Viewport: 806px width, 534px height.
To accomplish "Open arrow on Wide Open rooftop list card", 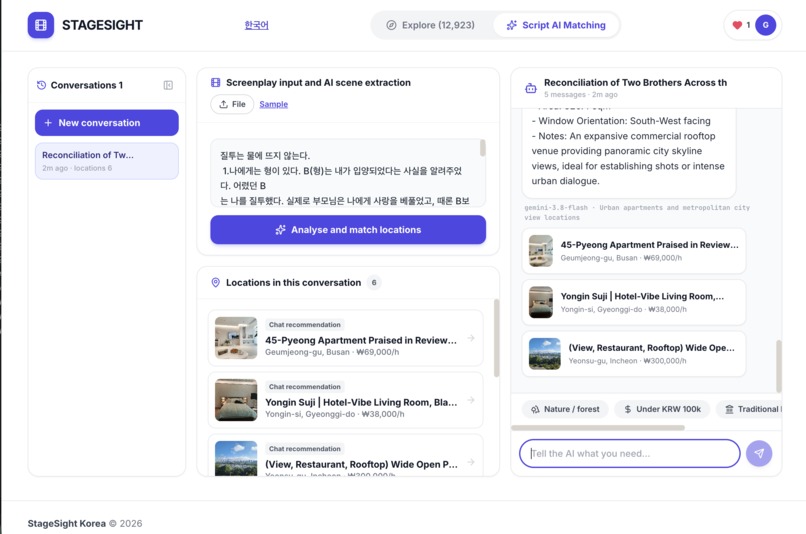I will tap(471, 462).
